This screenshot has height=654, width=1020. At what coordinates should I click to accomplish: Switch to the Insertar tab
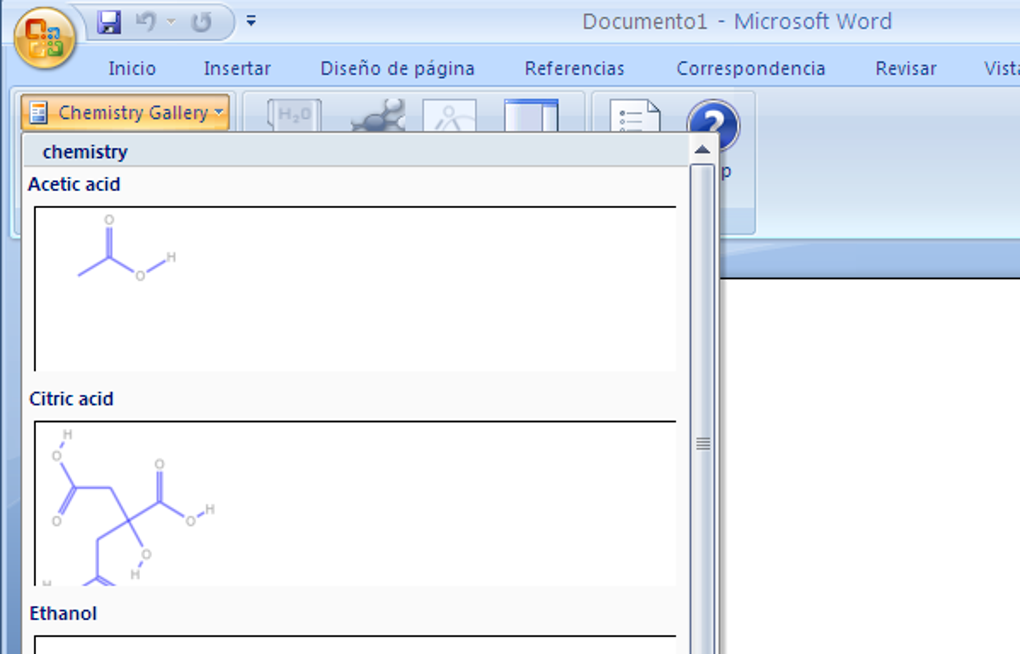pos(237,68)
